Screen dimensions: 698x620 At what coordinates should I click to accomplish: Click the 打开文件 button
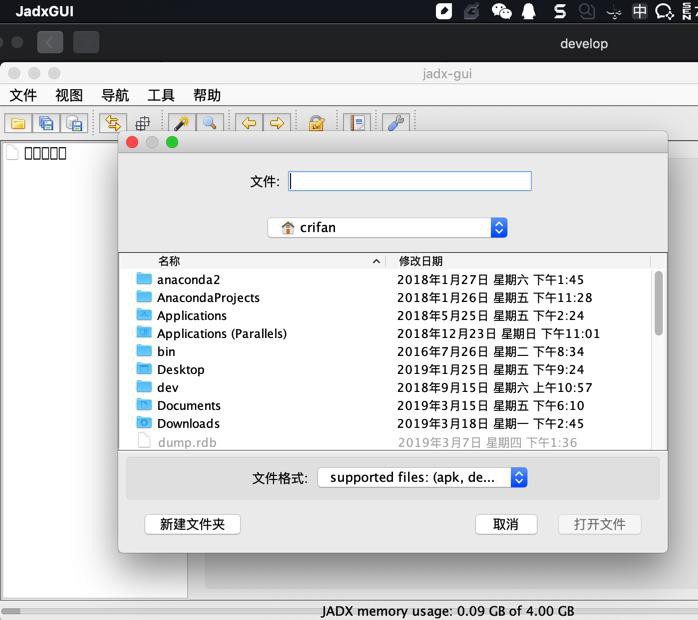tap(599, 524)
